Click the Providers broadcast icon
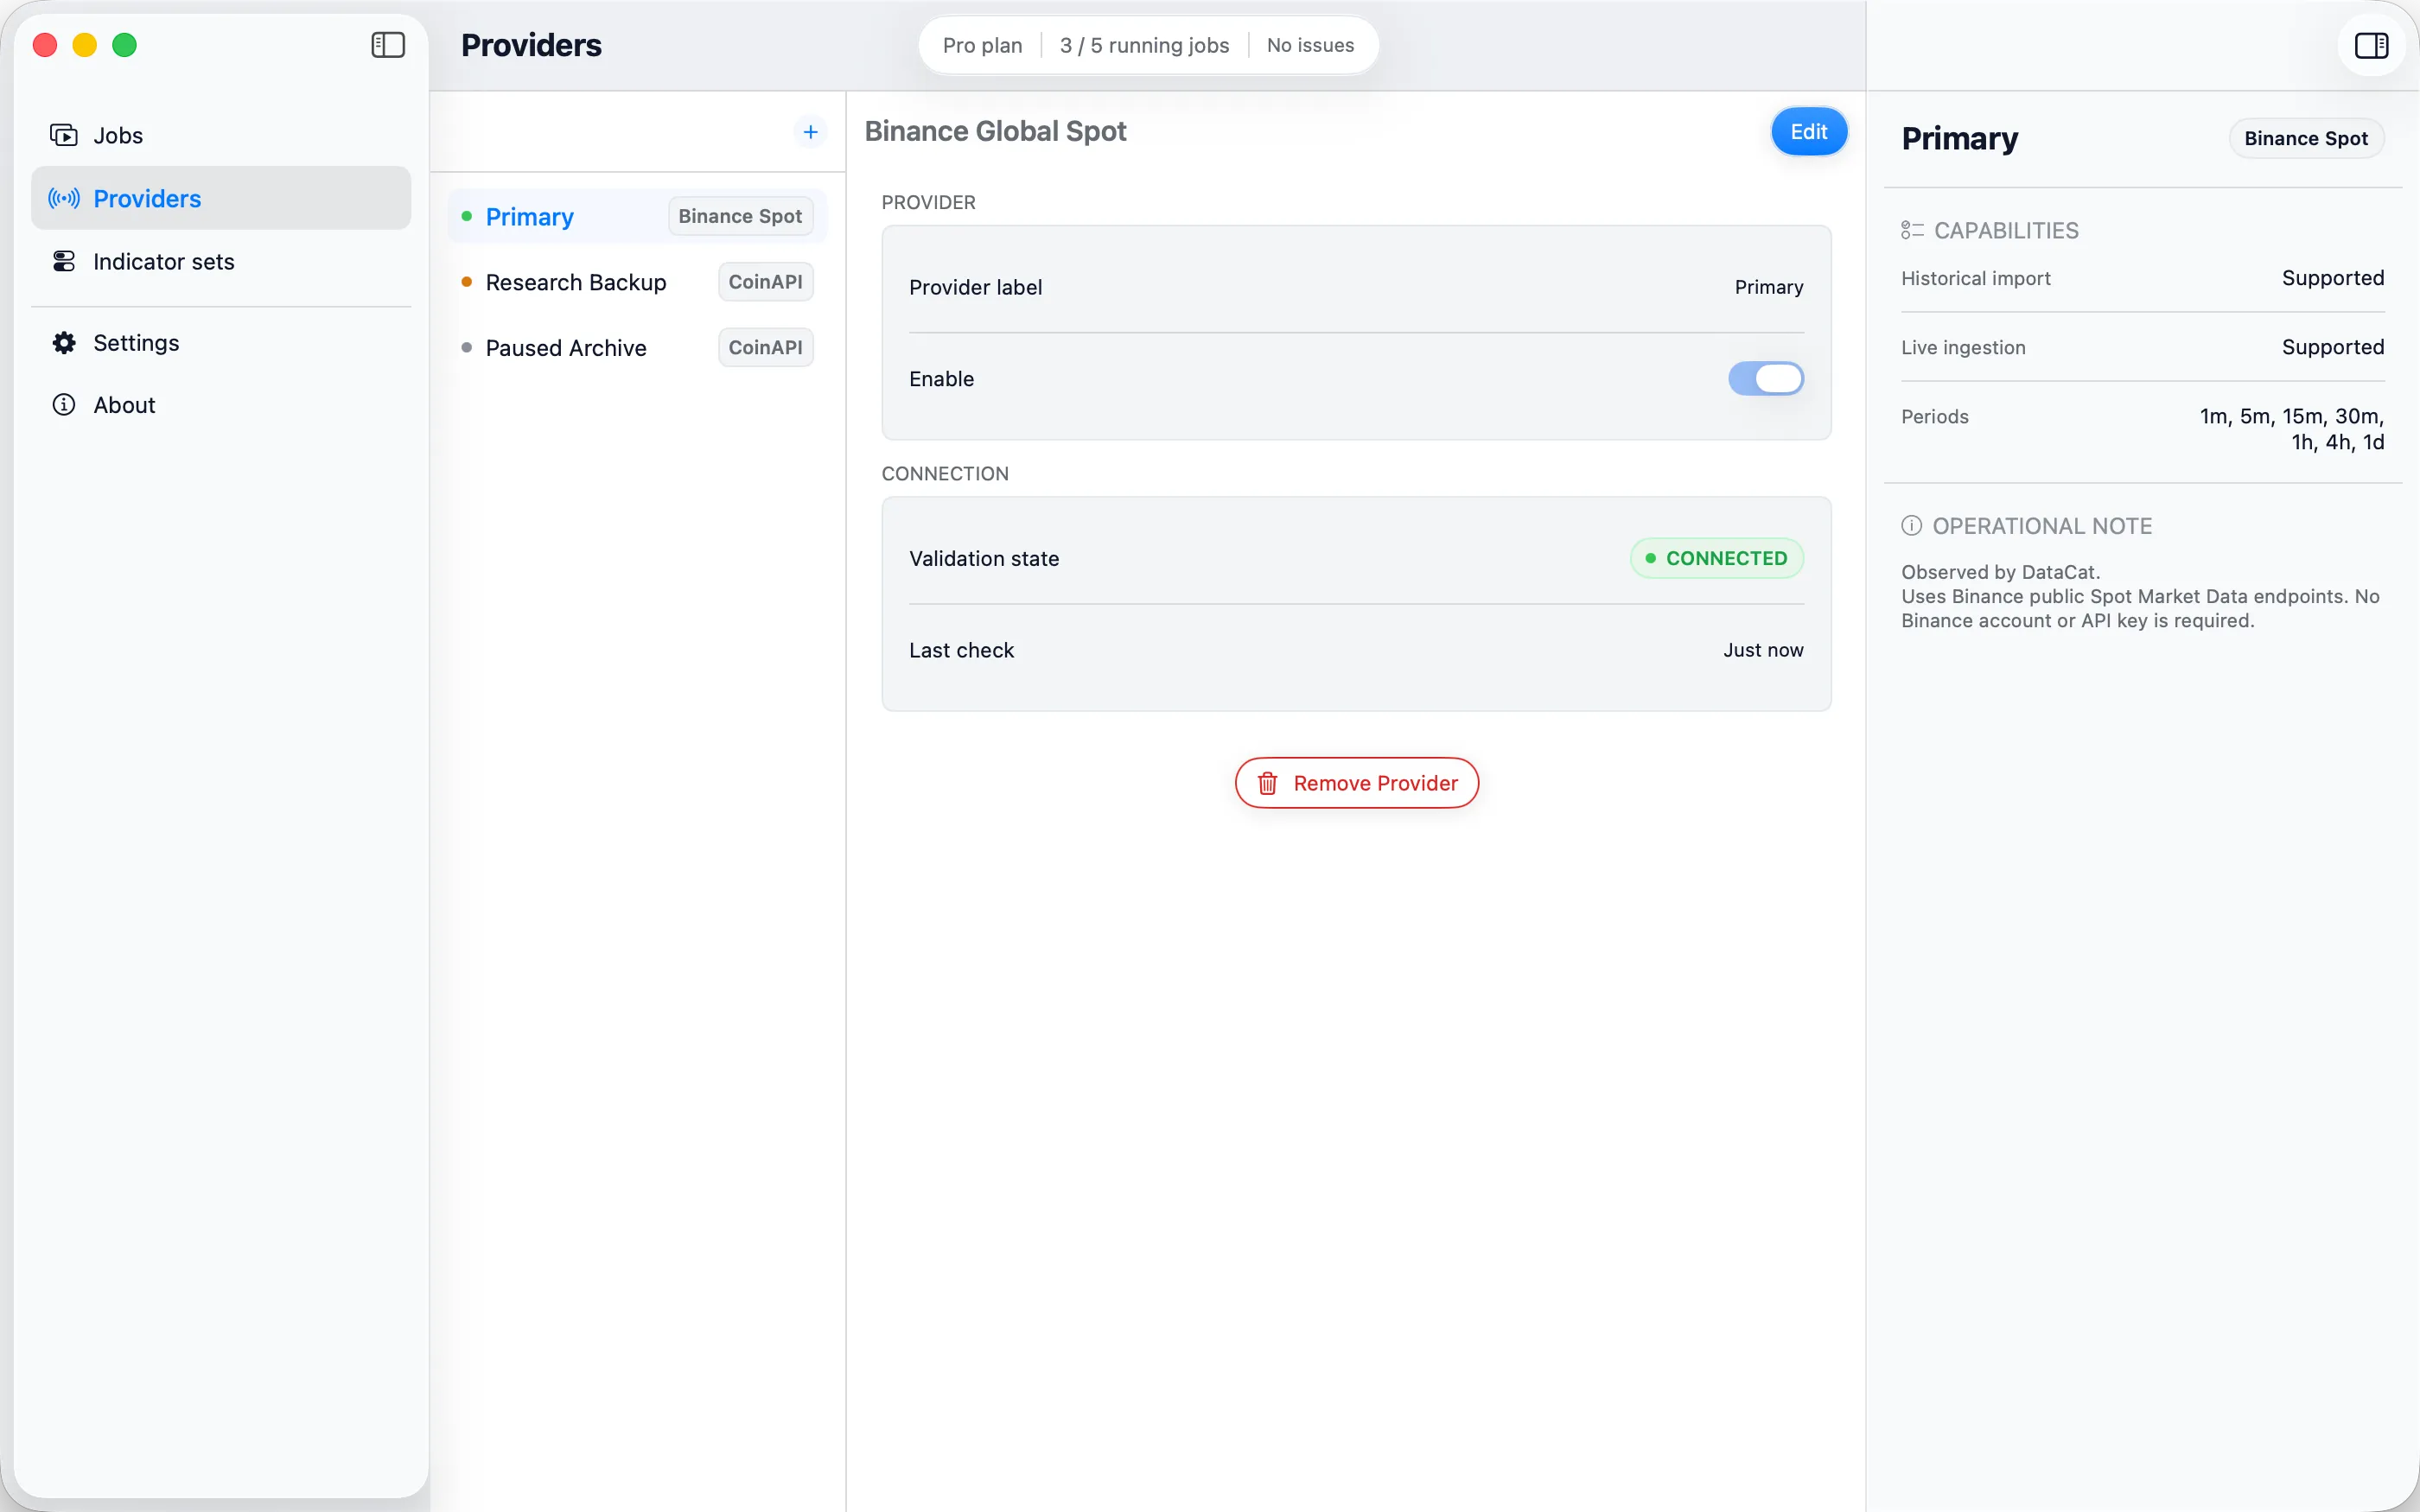Image resolution: width=2420 pixels, height=1512 pixels. point(64,198)
